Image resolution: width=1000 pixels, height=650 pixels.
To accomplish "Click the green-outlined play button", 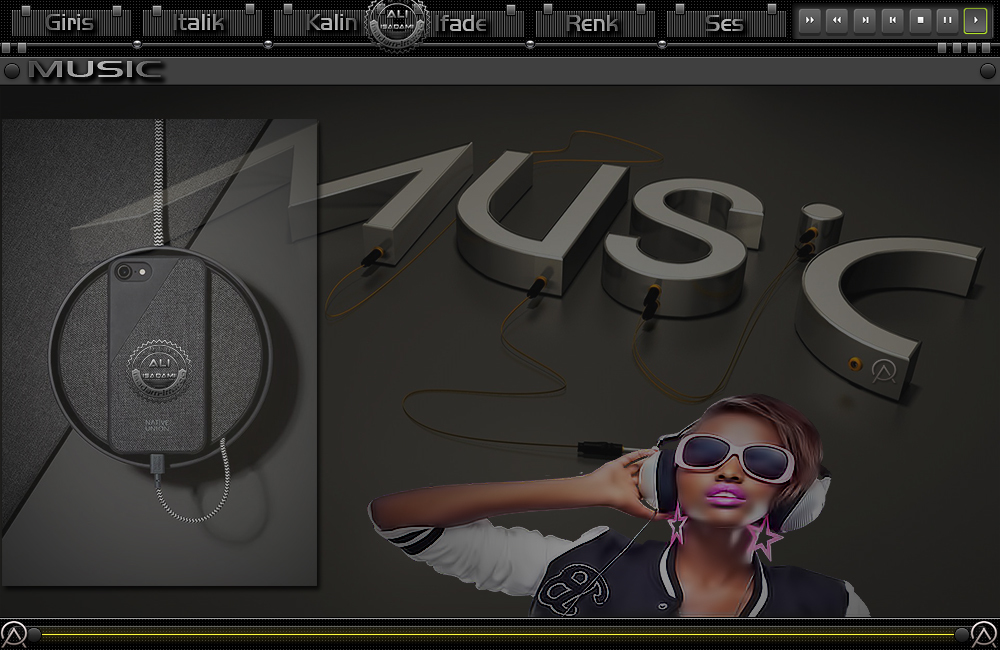I will tap(975, 20).
